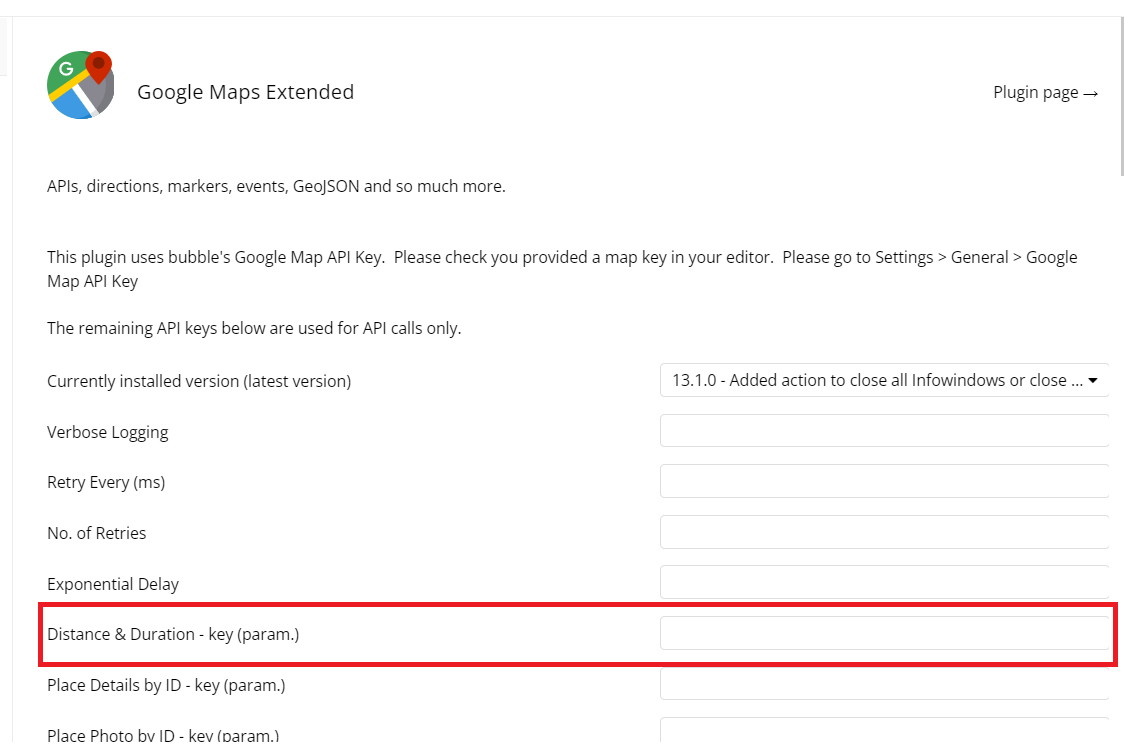The height and width of the screenshot is (752, 1124).
Task: Click the Place Details by ID key field
Action: click(884, 684)
